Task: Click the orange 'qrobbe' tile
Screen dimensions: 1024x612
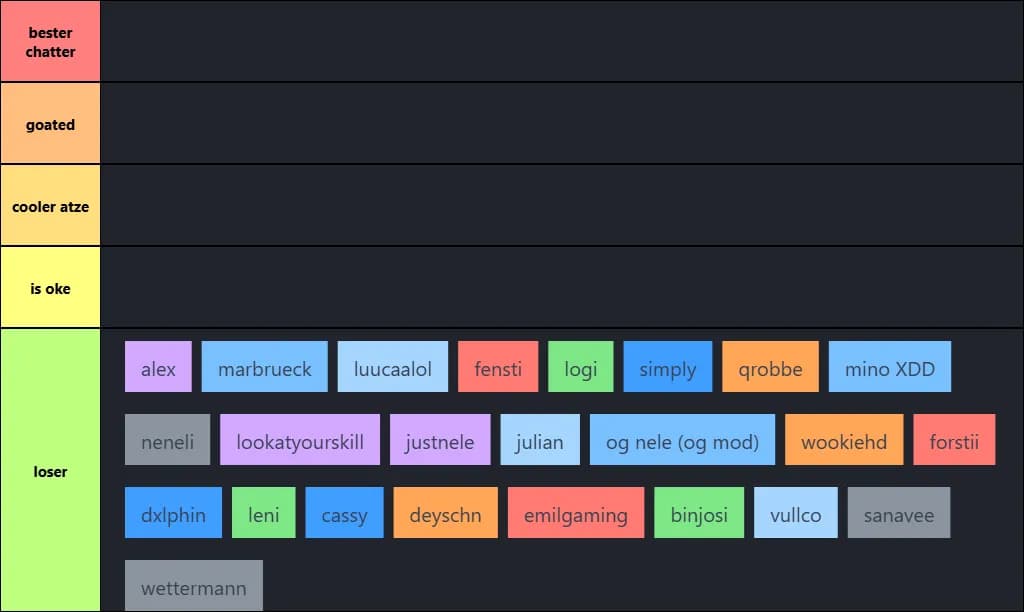Action: coord(770,367)
